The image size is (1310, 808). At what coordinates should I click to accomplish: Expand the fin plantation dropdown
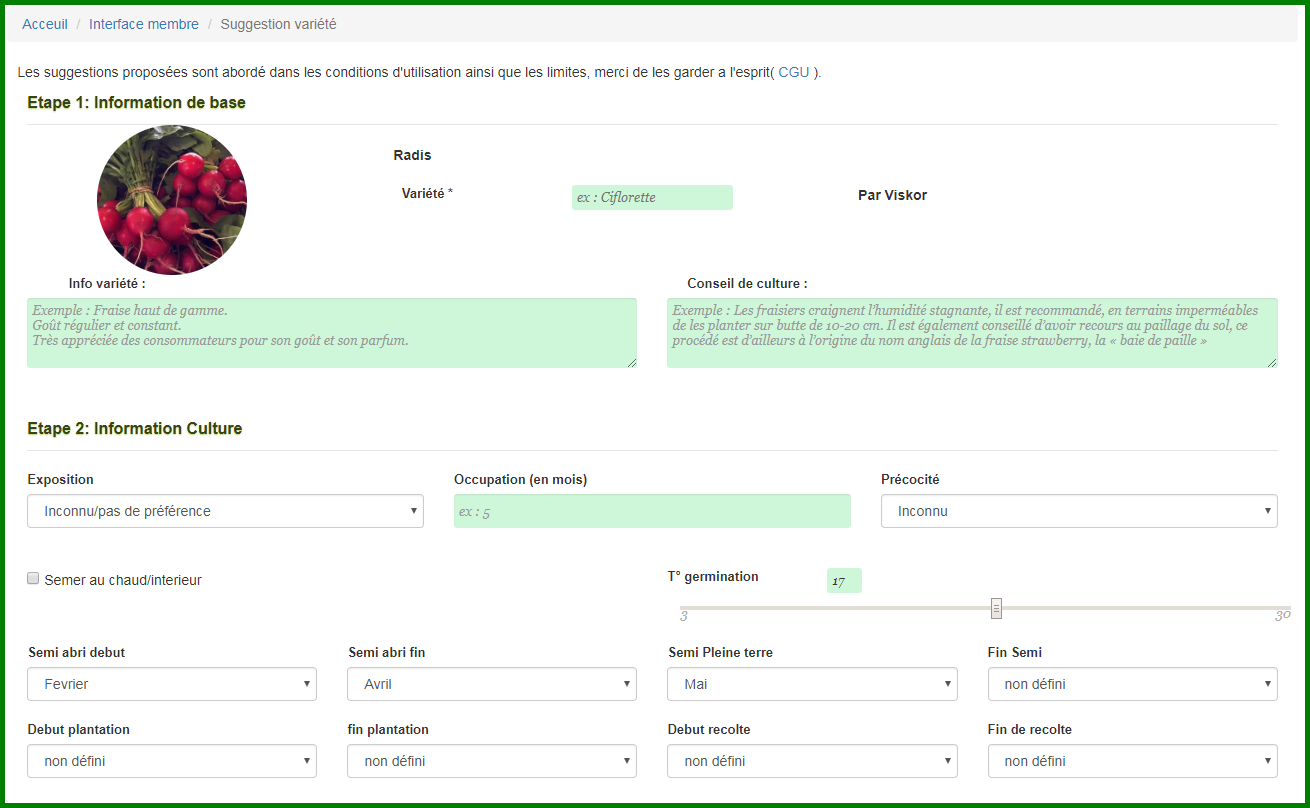click(491, 761)
